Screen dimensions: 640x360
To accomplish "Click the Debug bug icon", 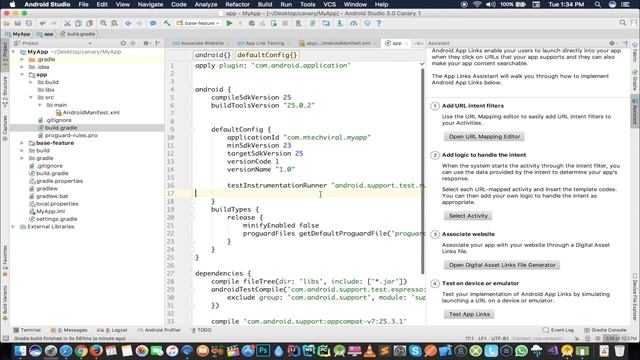I will [x=251, y=23].
